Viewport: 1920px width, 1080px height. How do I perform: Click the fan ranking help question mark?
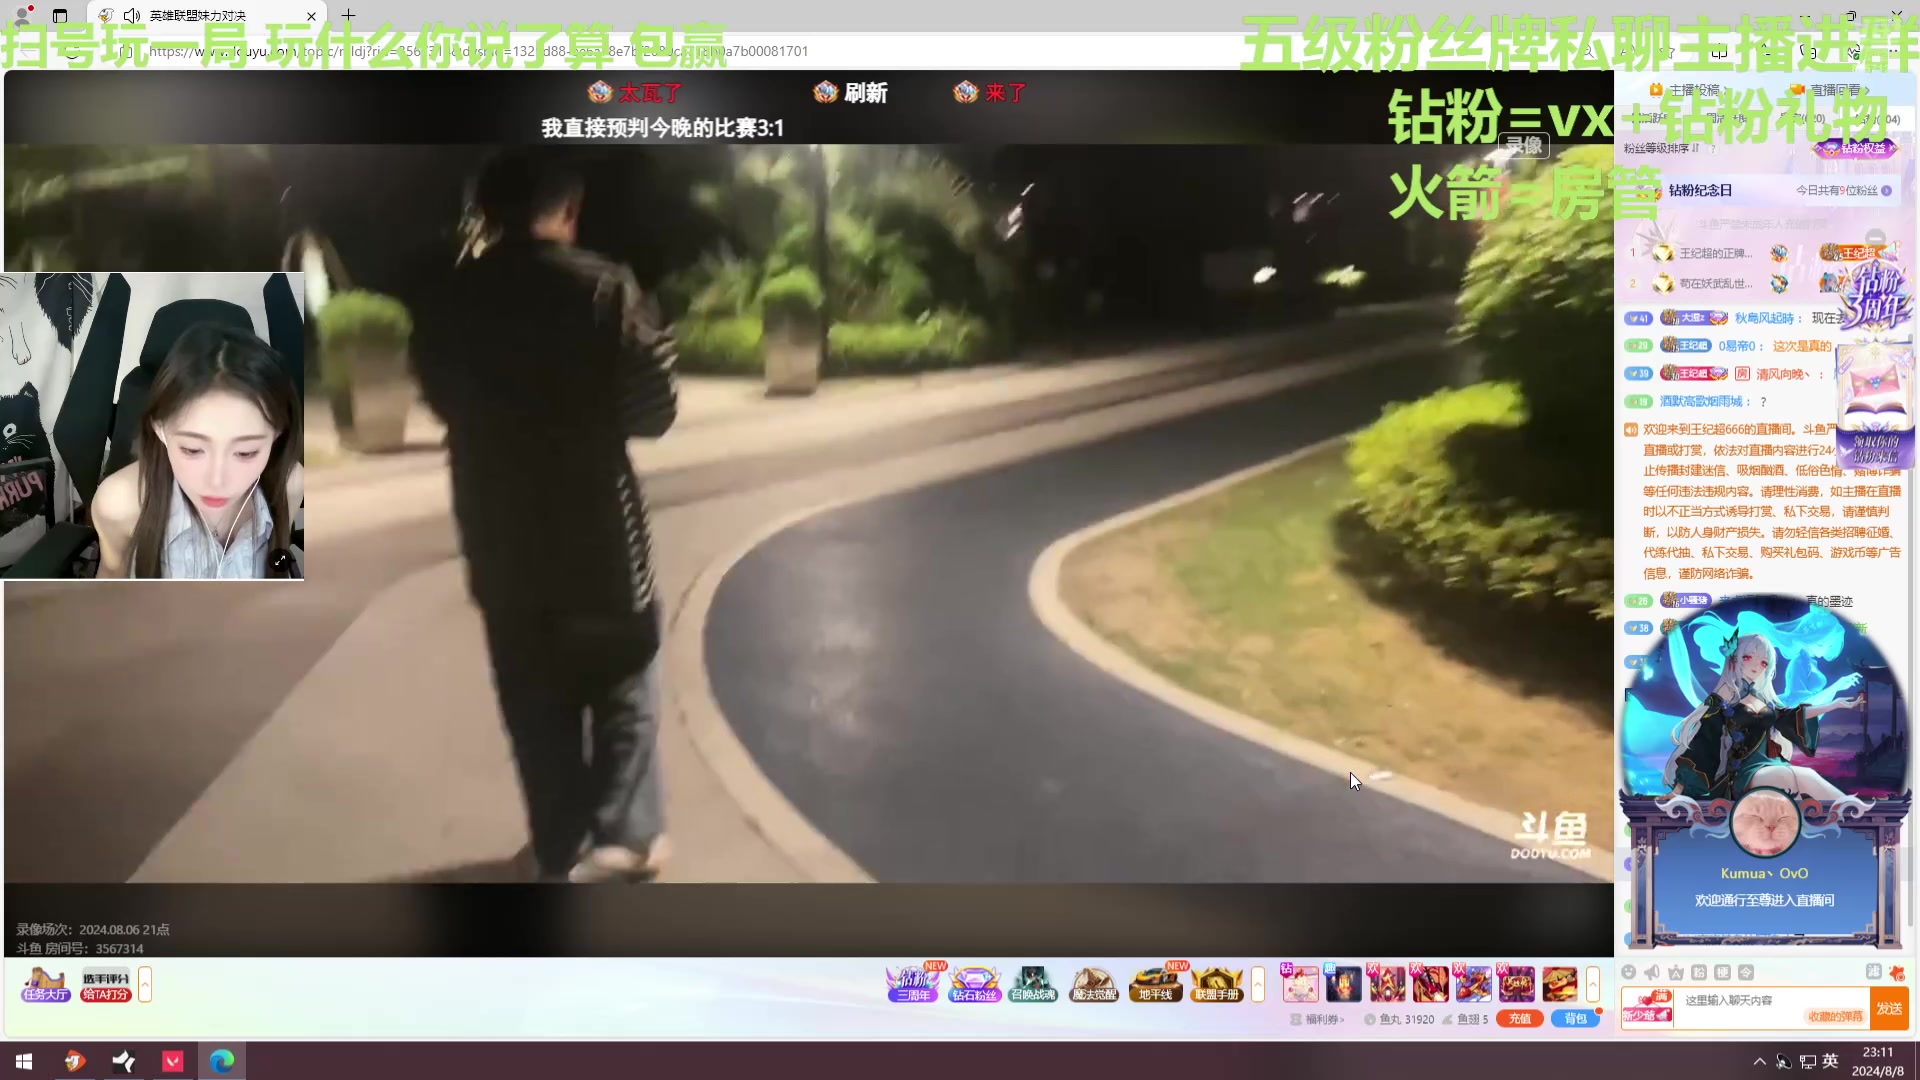coord(1713,149)
